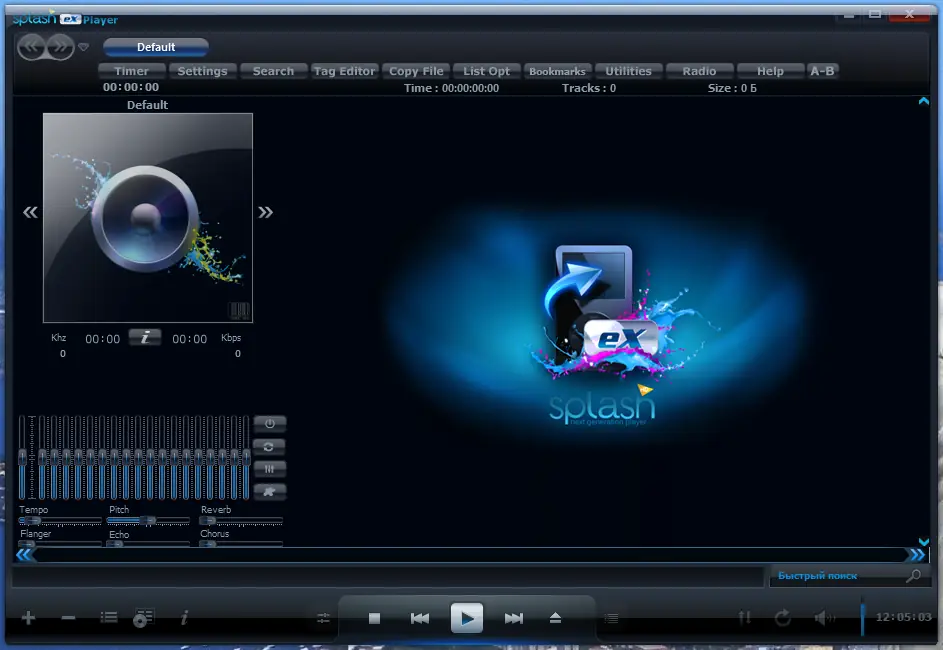
Task: Open equalizer presets bars button
Action: 269,469
